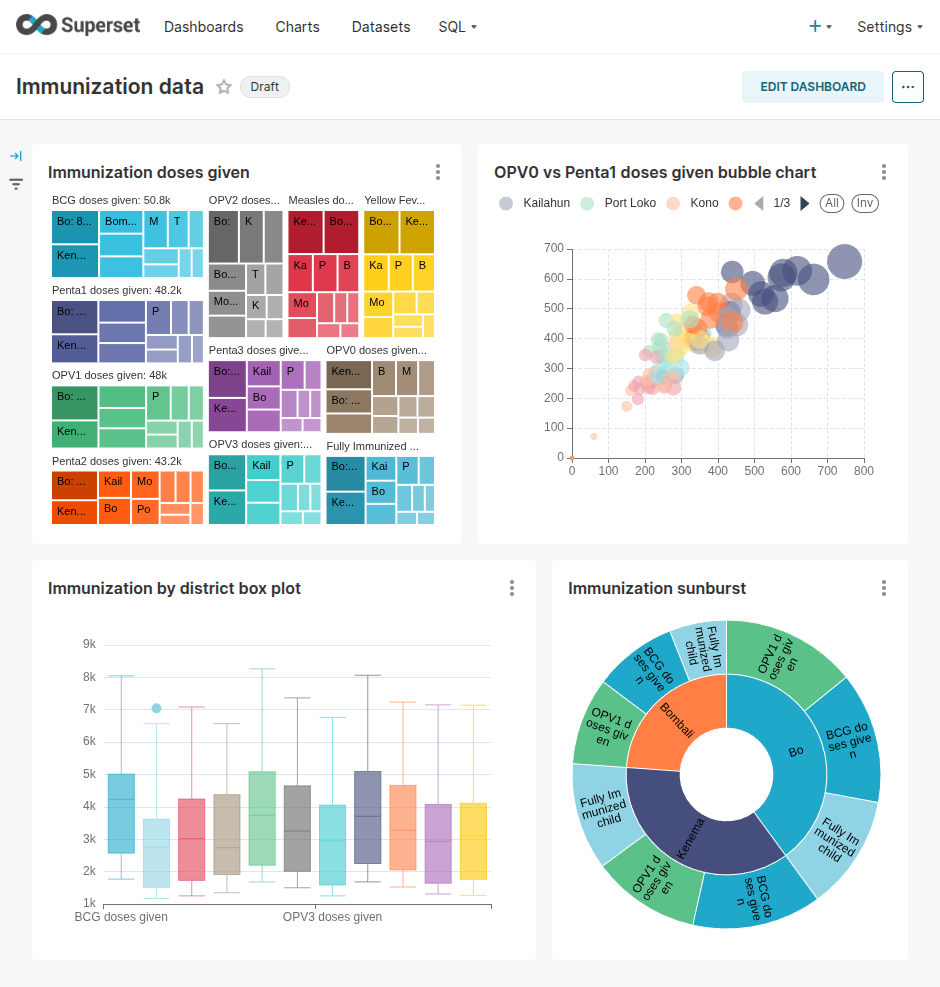Open options menu on Immunization sunburst

coord(883,588)
